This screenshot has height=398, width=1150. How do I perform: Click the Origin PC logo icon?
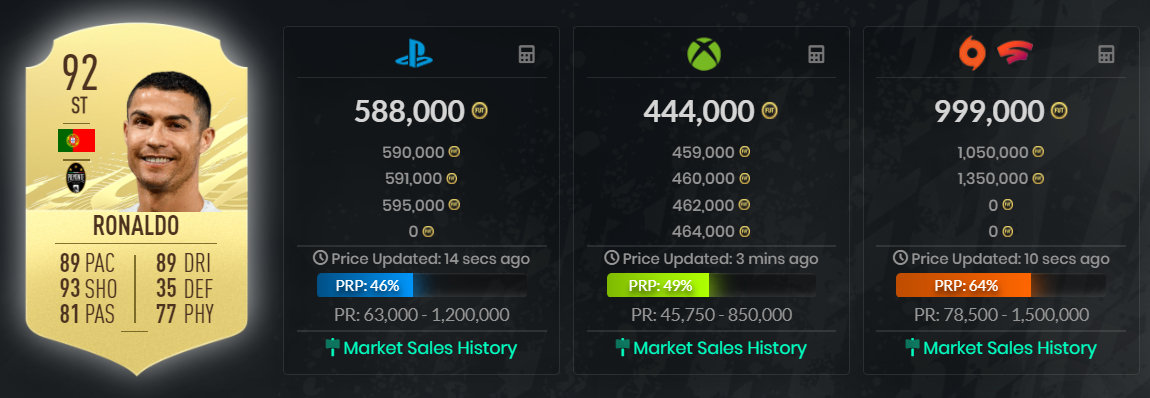(x=972, y=54)
